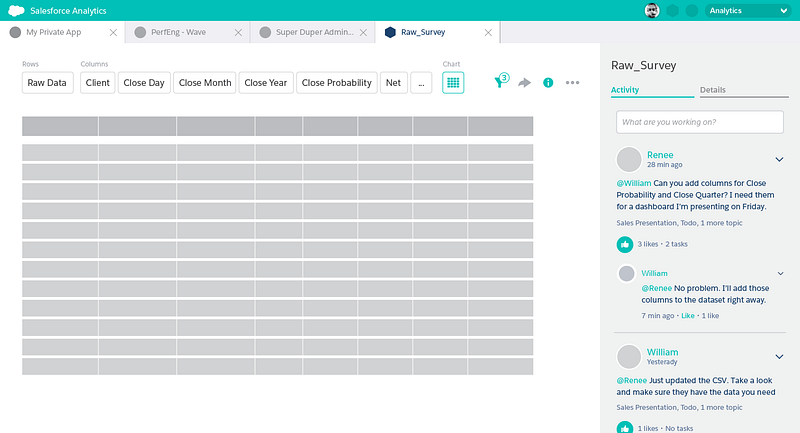
Task: Open the @Renee mention in William's reply
Action: [x=657, y=288]
